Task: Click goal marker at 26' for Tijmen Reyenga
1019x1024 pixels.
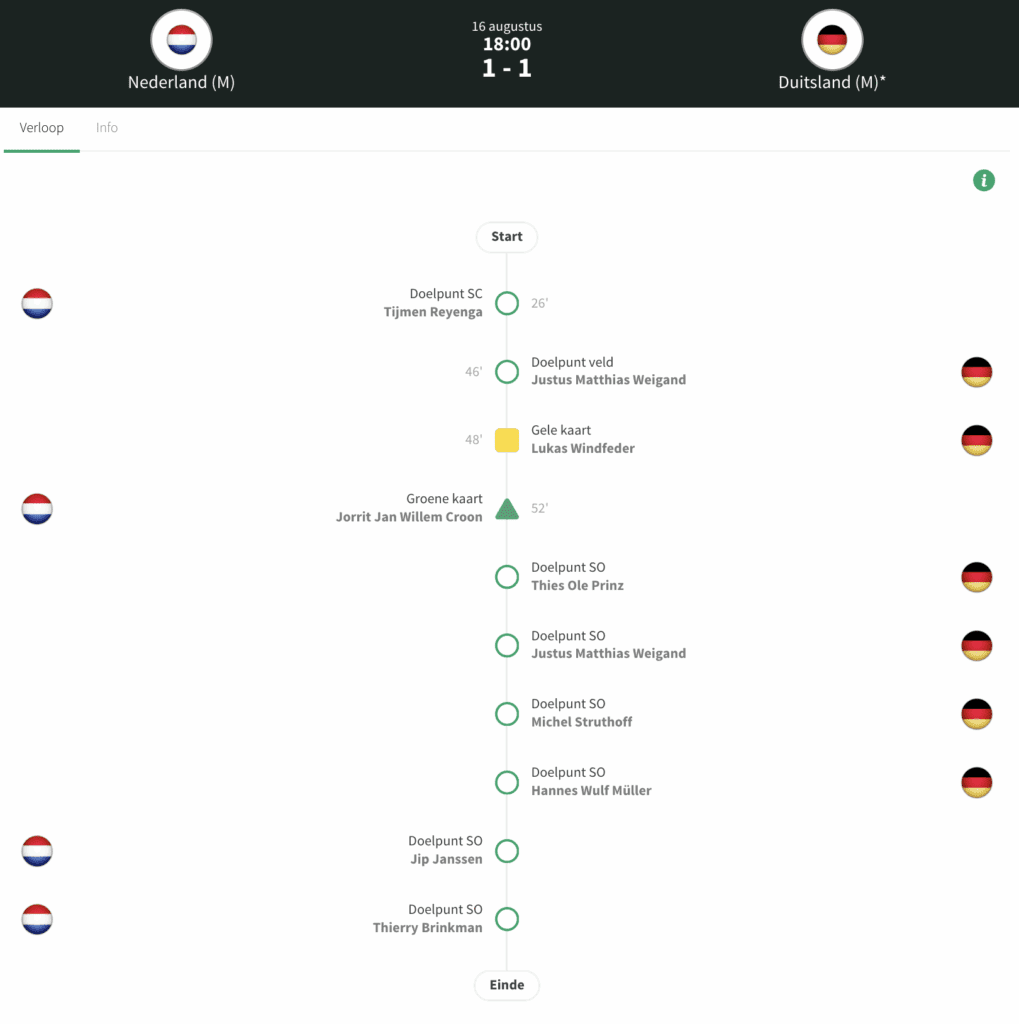Action: coord(507,303)
